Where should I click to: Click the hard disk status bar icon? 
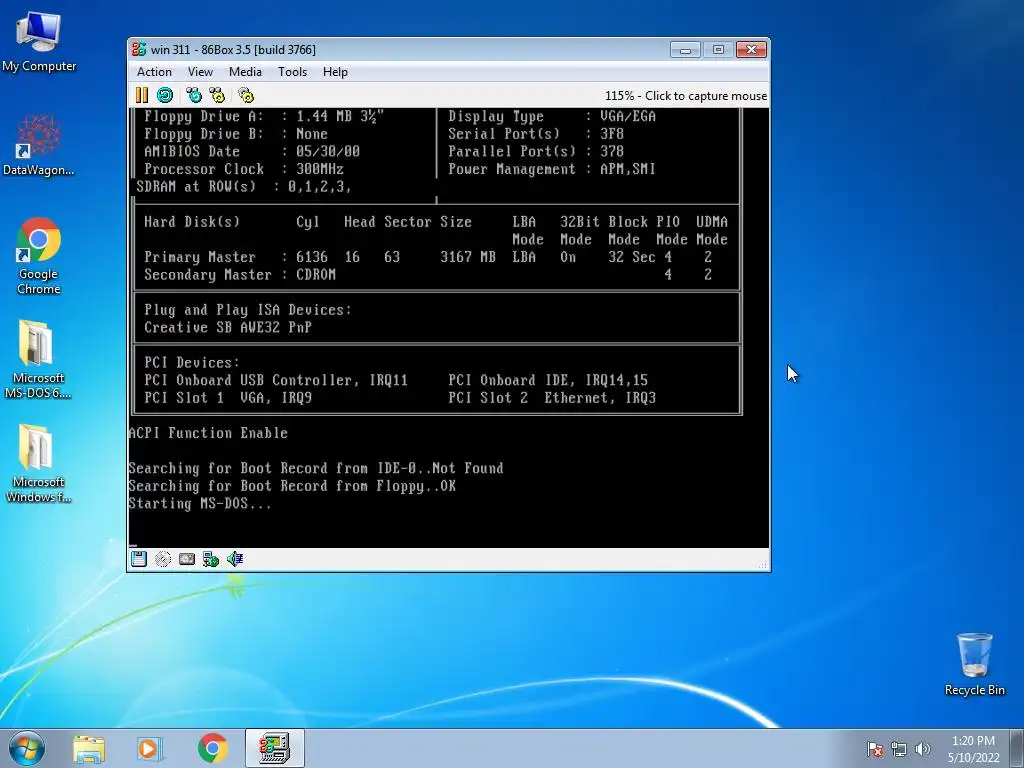(x=187, y=558)
